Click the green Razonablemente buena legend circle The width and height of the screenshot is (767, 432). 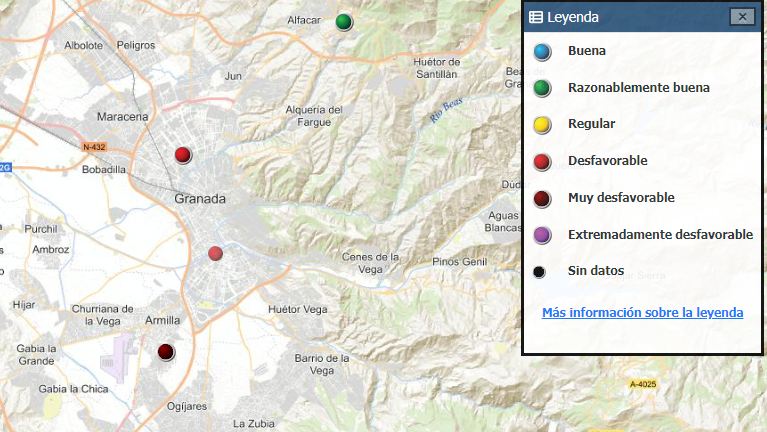pos(541,89)
